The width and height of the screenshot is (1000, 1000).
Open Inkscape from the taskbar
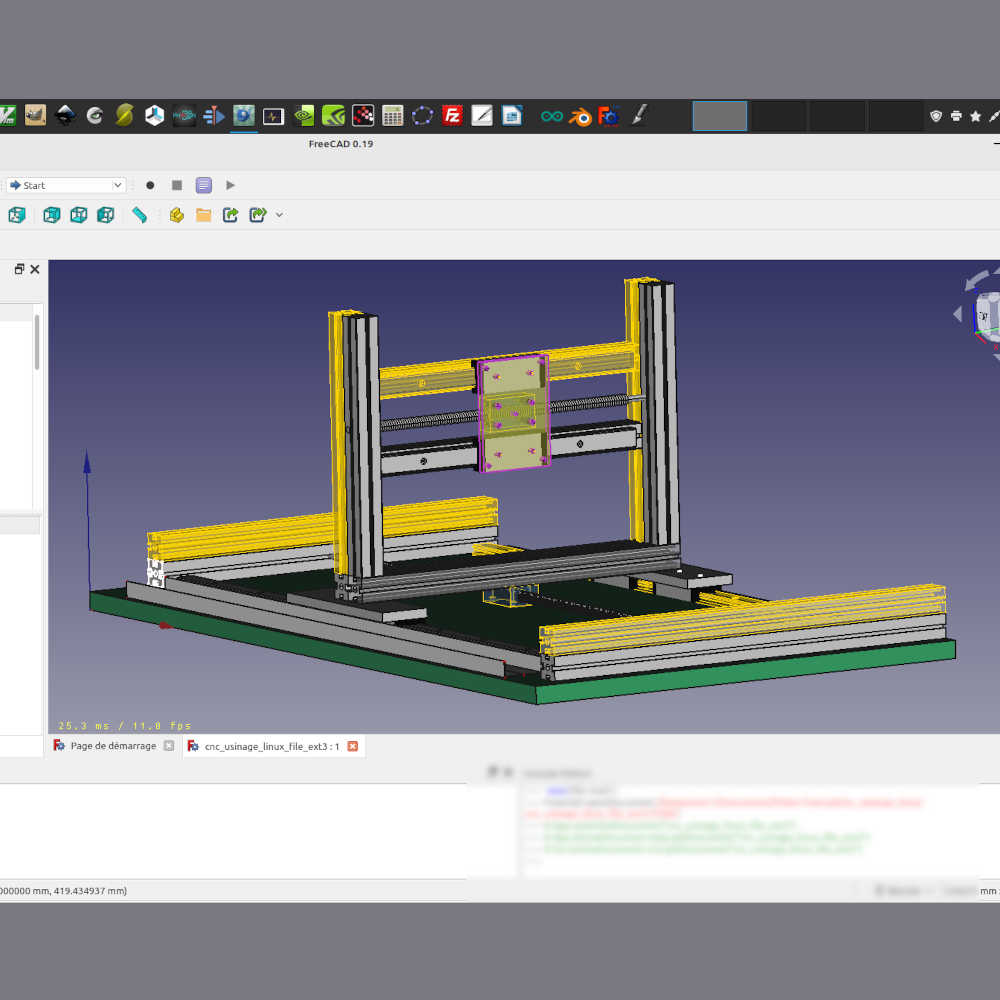65,115
